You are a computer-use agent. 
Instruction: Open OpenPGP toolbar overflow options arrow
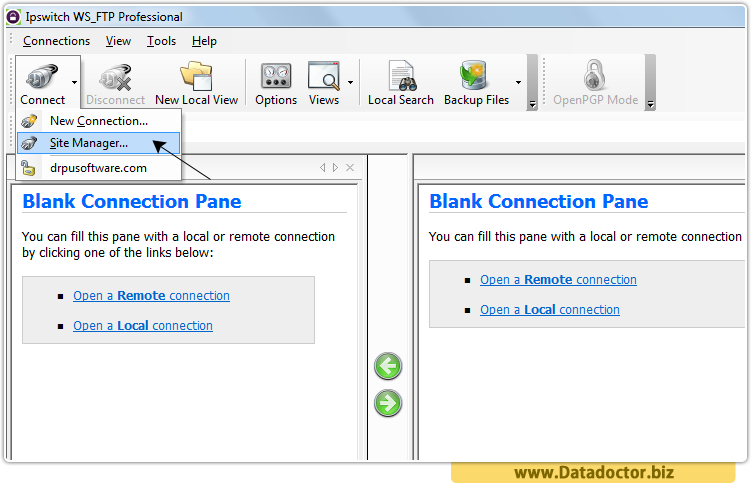click(650, 104)
